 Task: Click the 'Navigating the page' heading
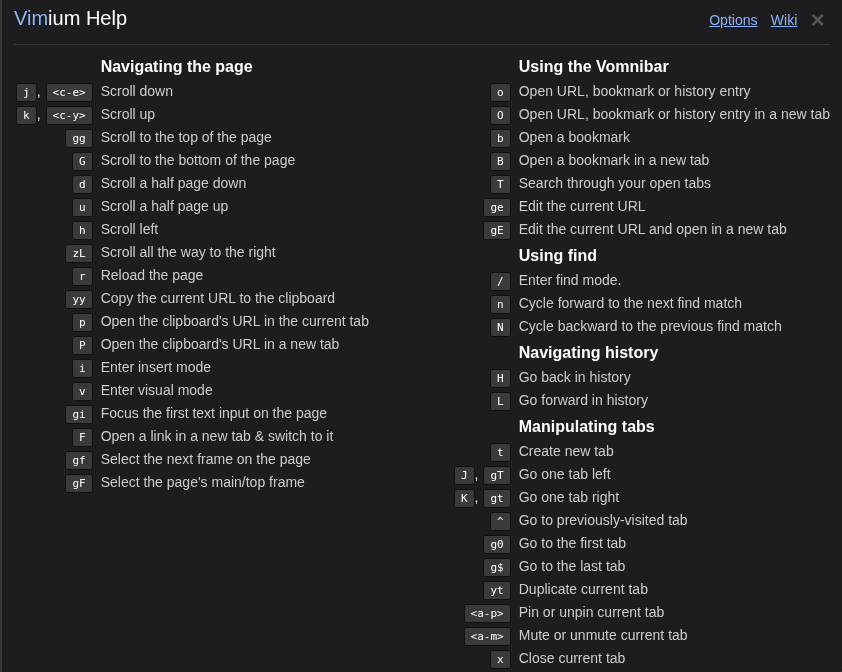pyautogui.click(x=177, y=67)
